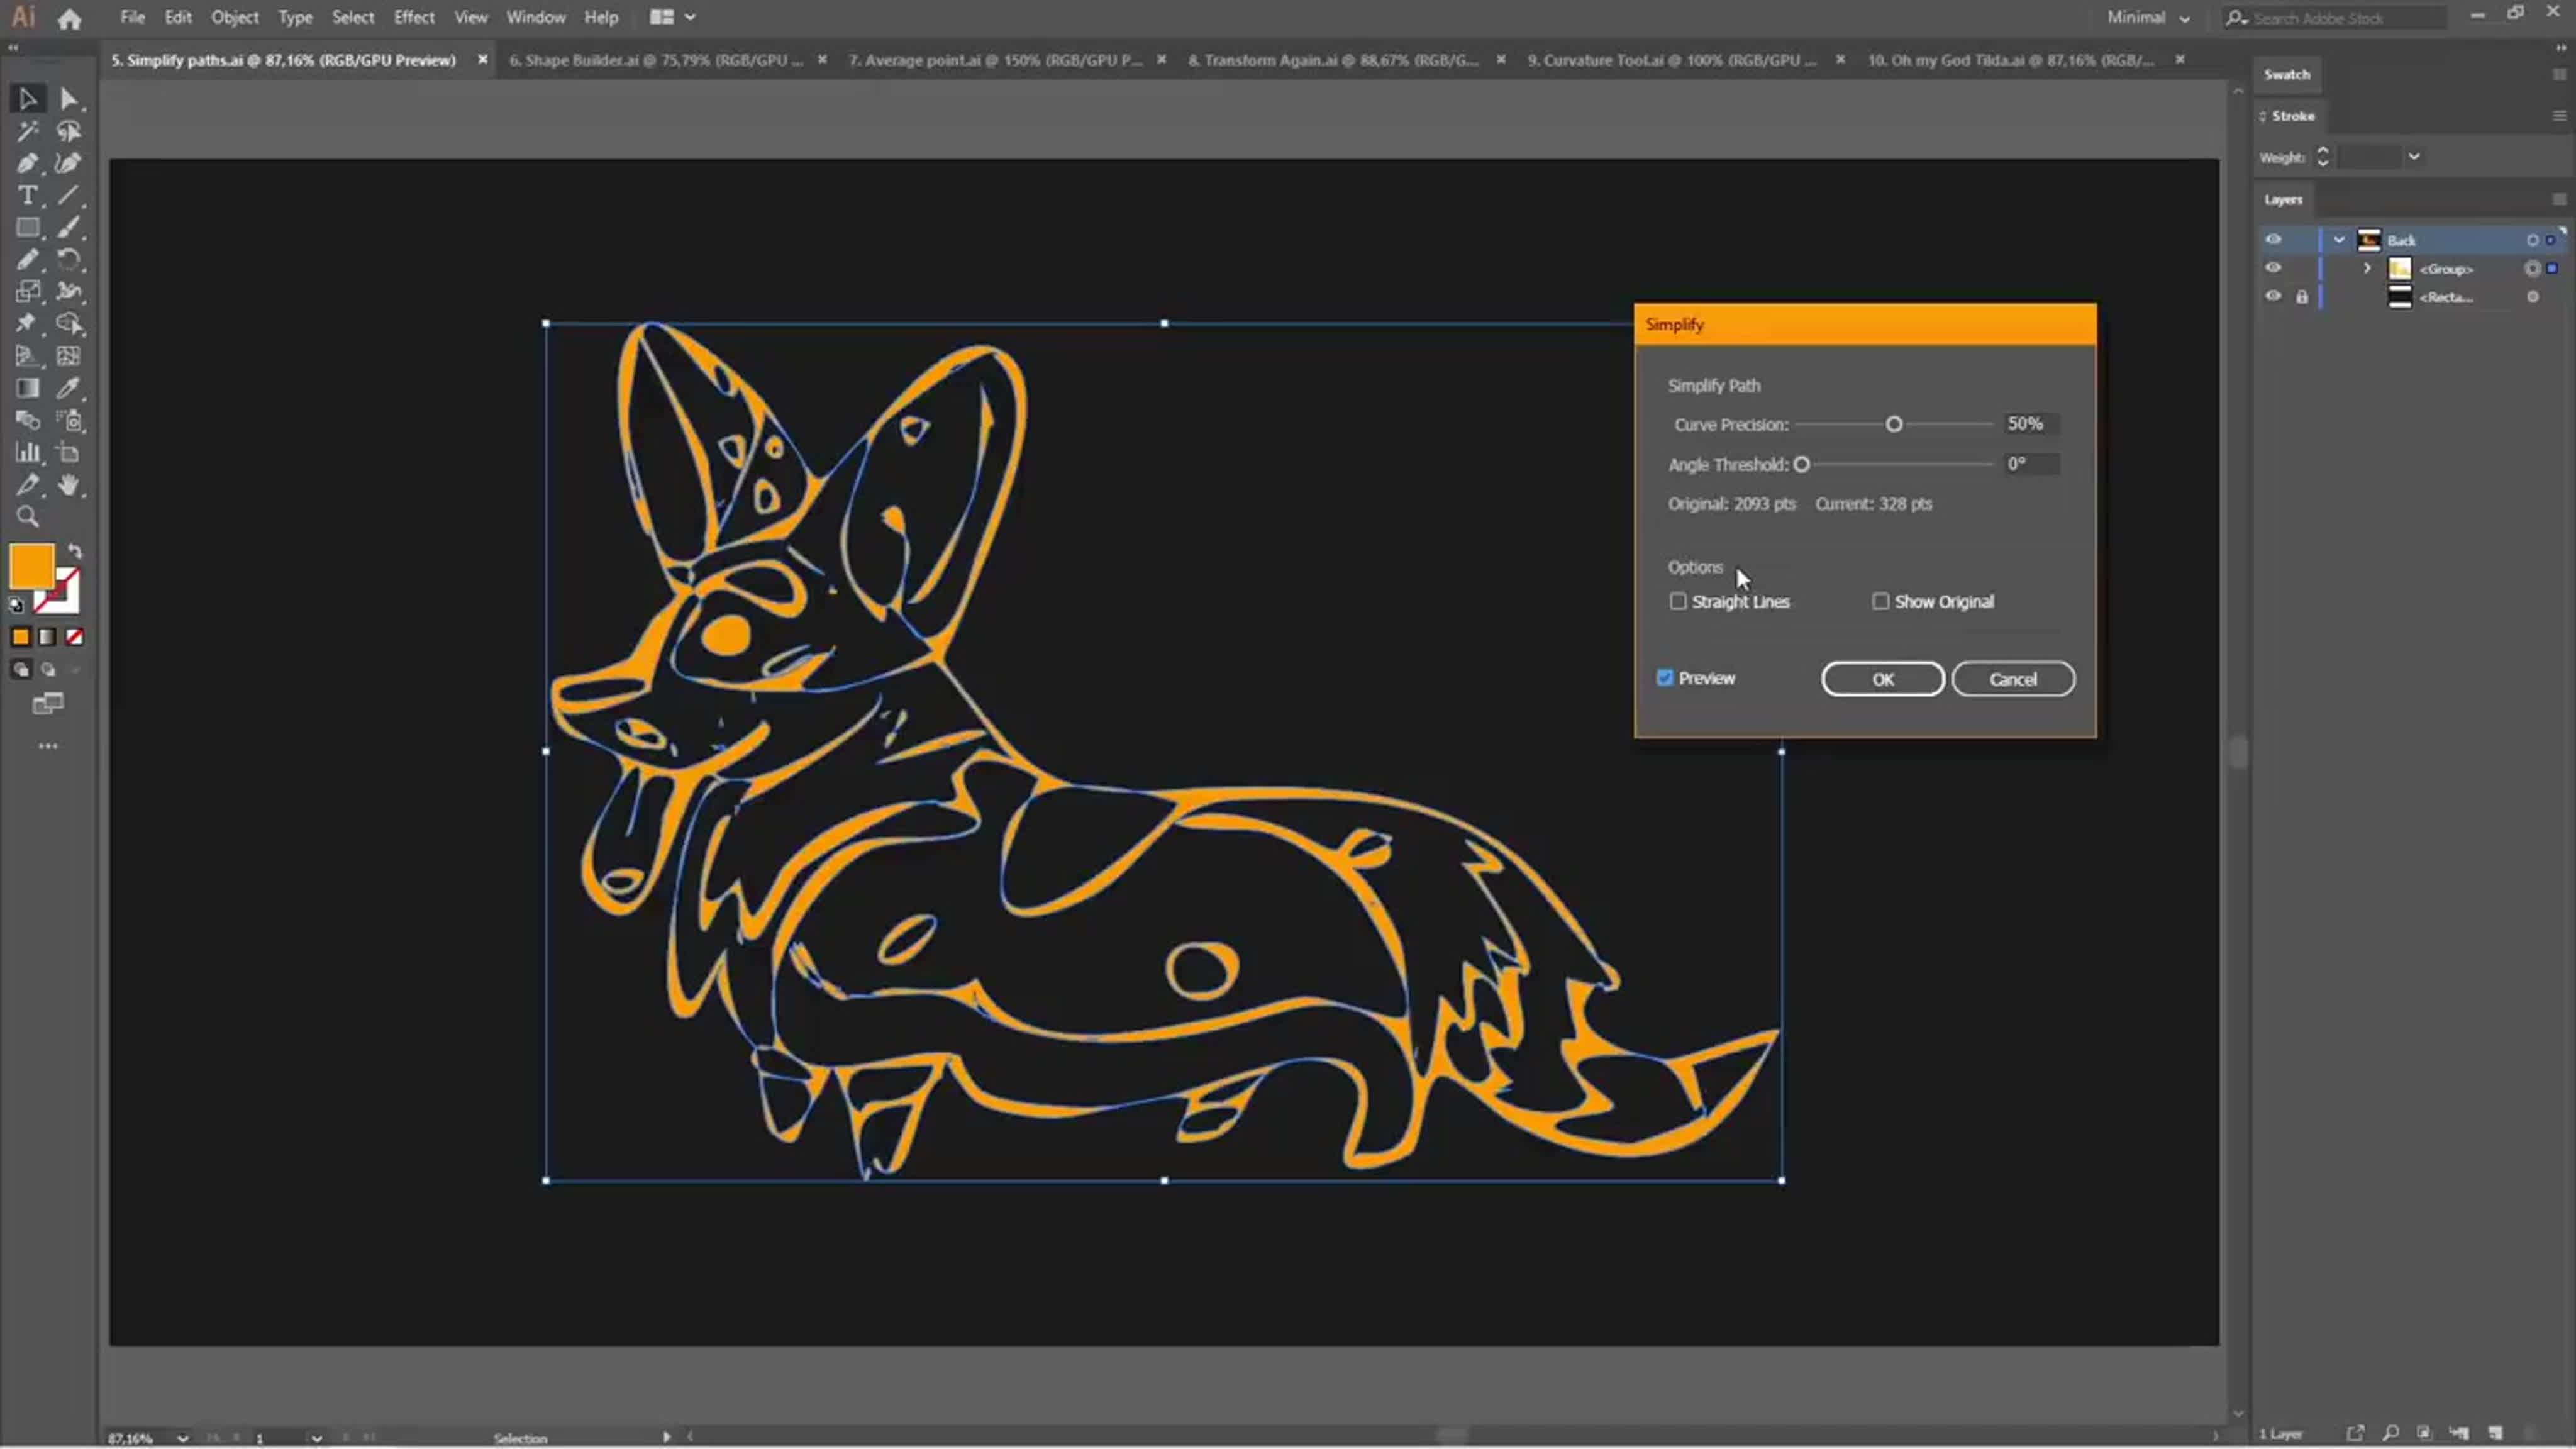This screenshot has height=1449, width=2576.
Task: Select the Rectangle tool
Action: (27, 228)
